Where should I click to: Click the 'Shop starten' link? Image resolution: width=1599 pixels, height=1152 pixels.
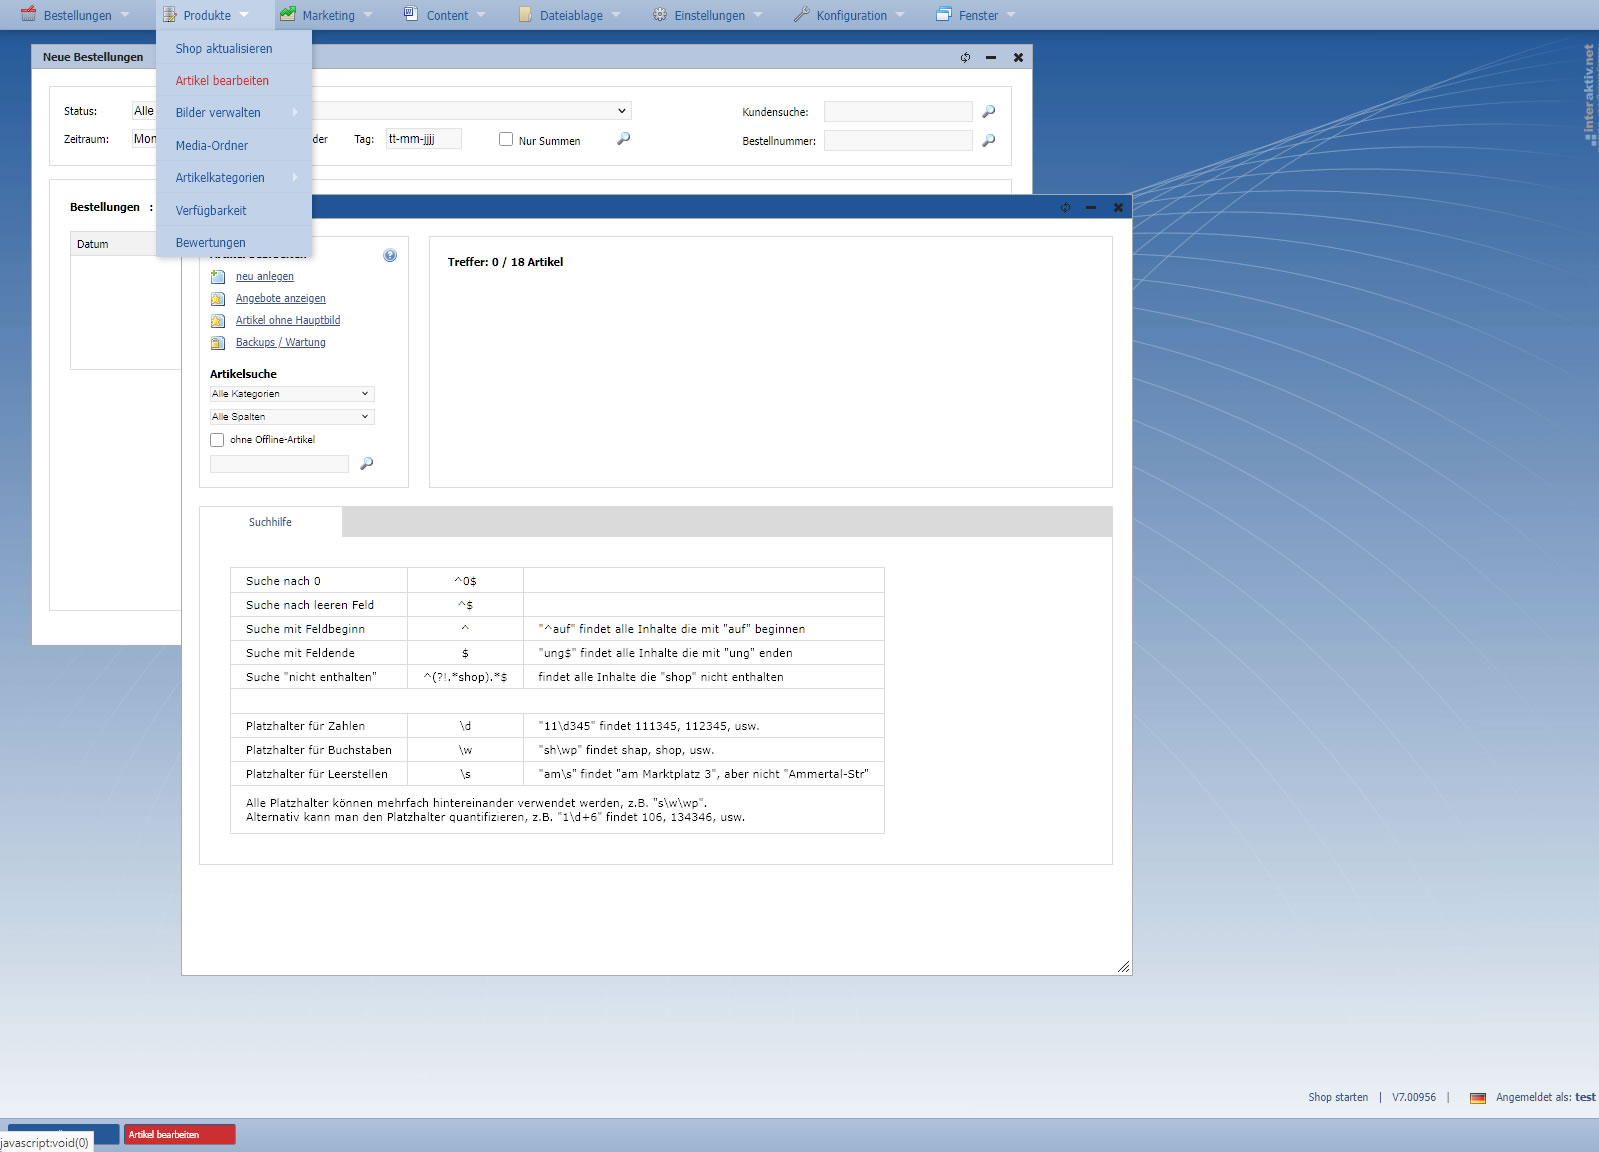click(x=1337, y=1098)
